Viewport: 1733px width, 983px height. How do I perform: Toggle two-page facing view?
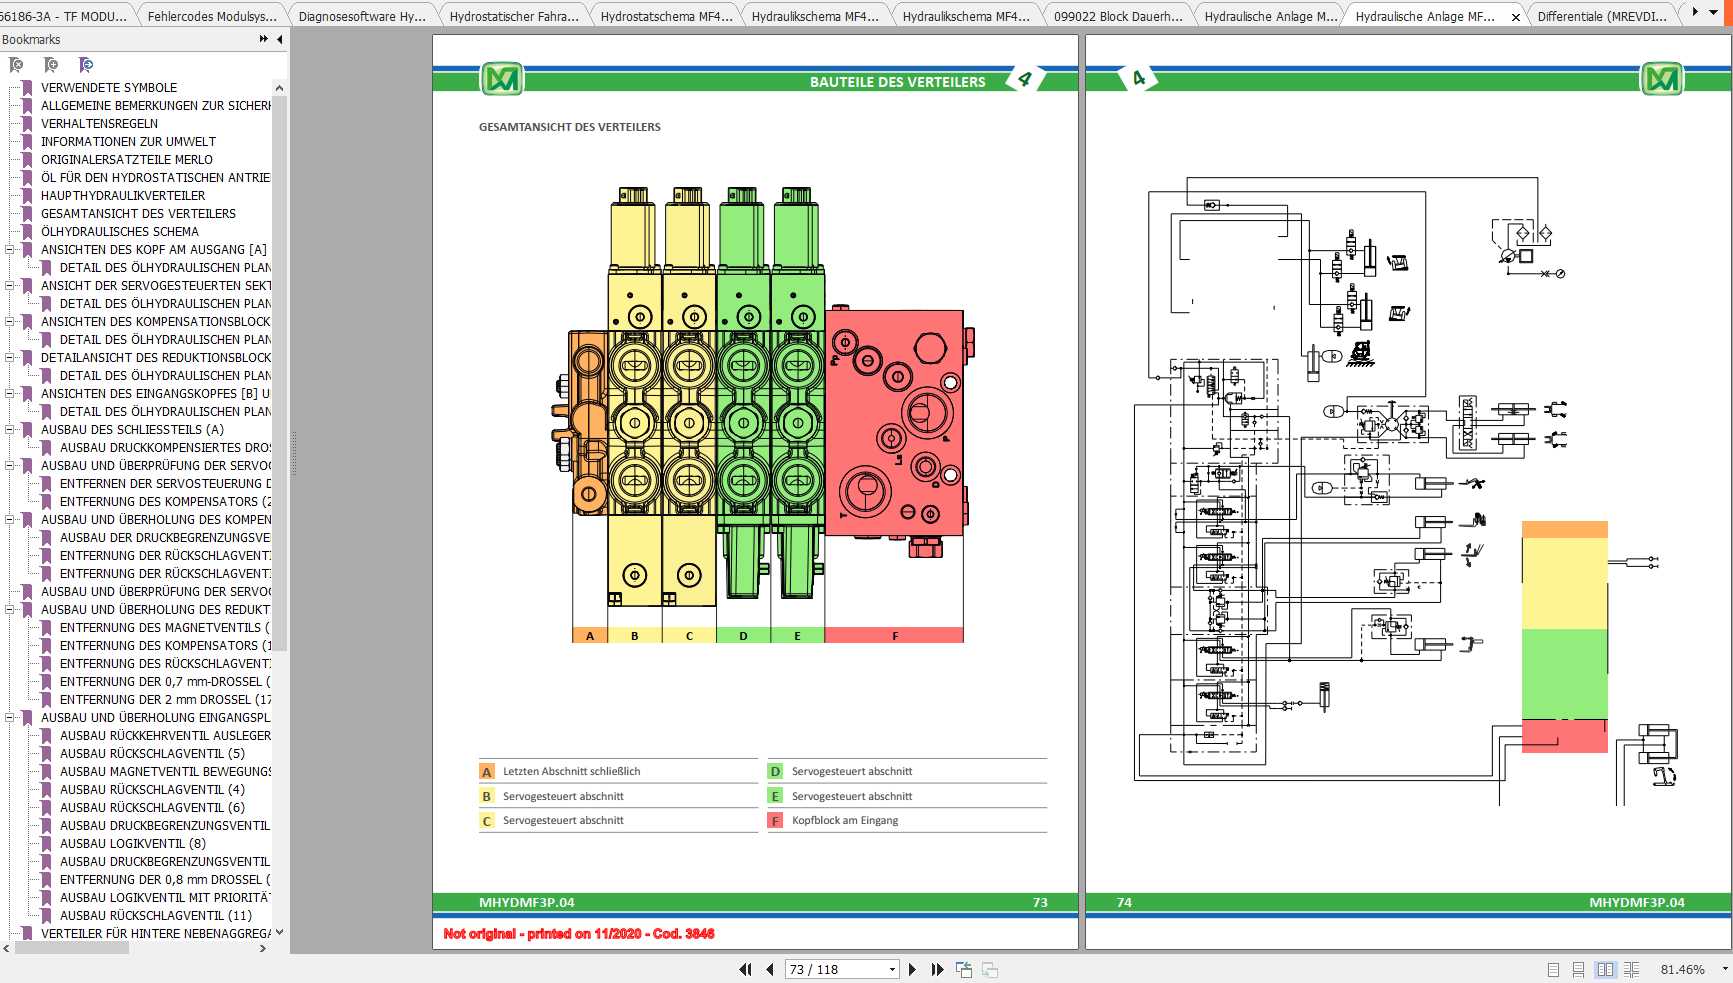tap(1605, 969)
